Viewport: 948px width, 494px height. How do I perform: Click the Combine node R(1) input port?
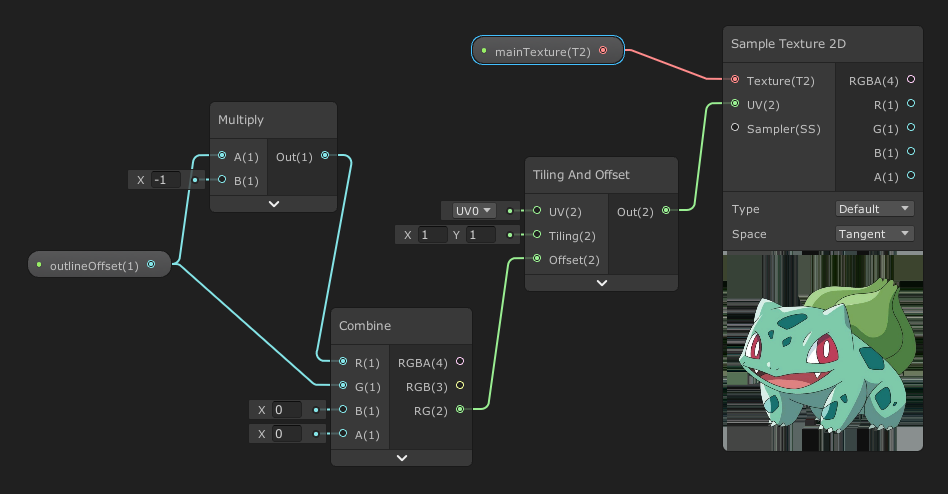[343, 361]
